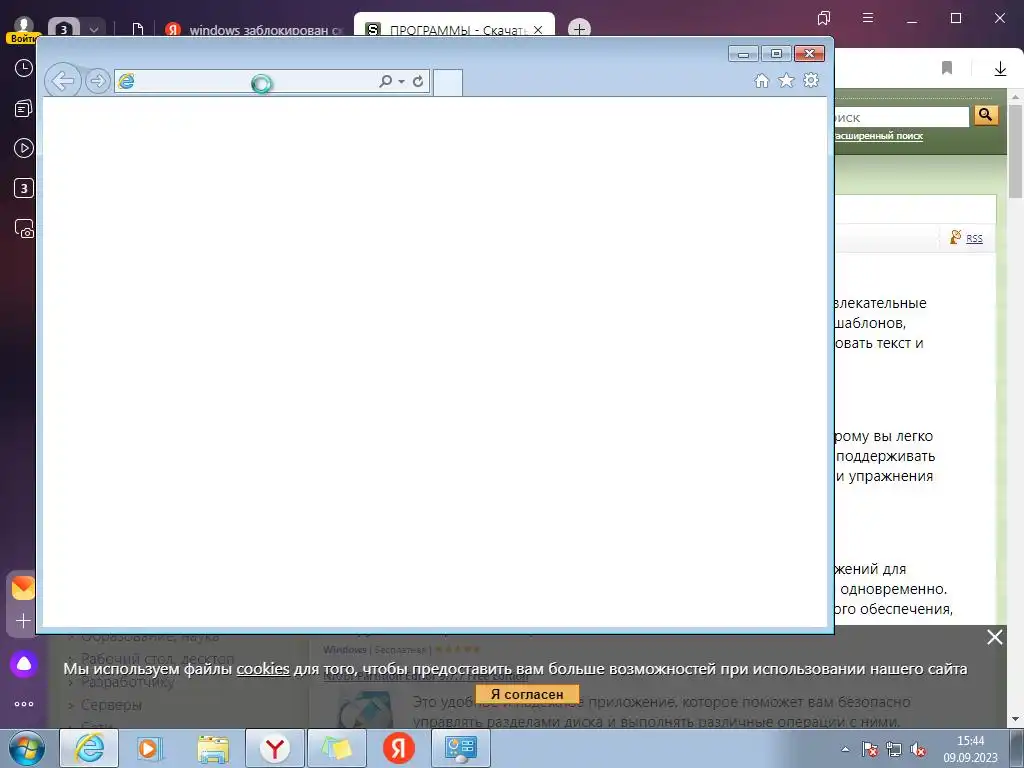Open Yandex Mail icon in sidebar
Screen dimensions: 1024x768
coord(24,588)
